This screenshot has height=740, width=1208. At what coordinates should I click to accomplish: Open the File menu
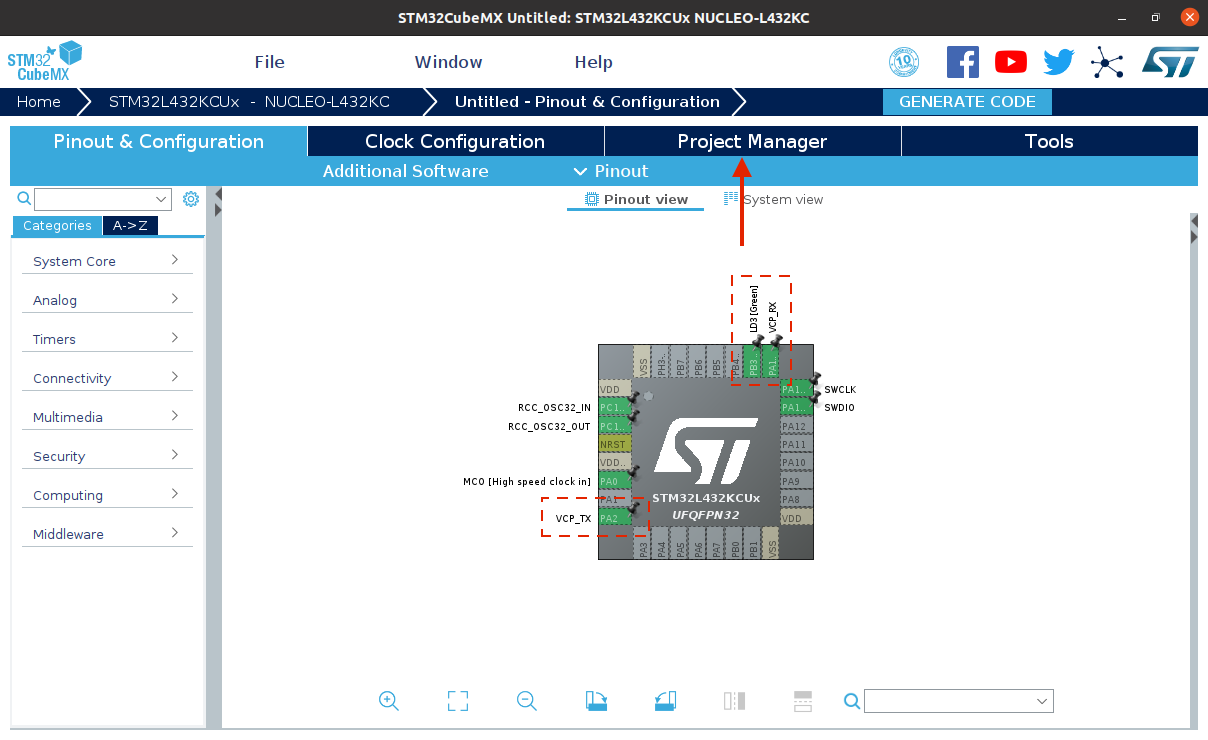coord(269,62)
